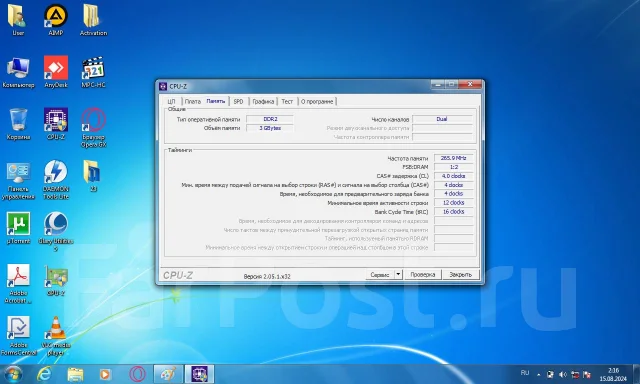Click the Action Center flag tray icon
Image resolution: width=640 pixels, height=384 pixels.
pos(587,374)
